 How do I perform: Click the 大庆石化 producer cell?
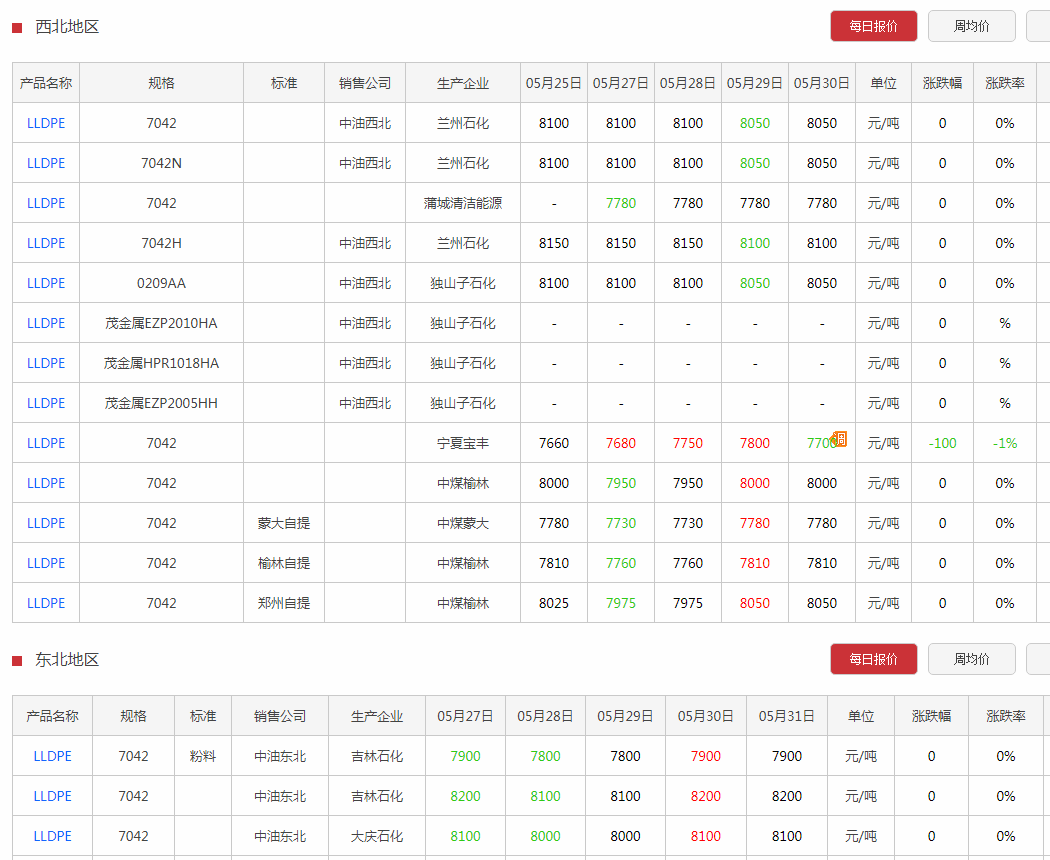377,836
